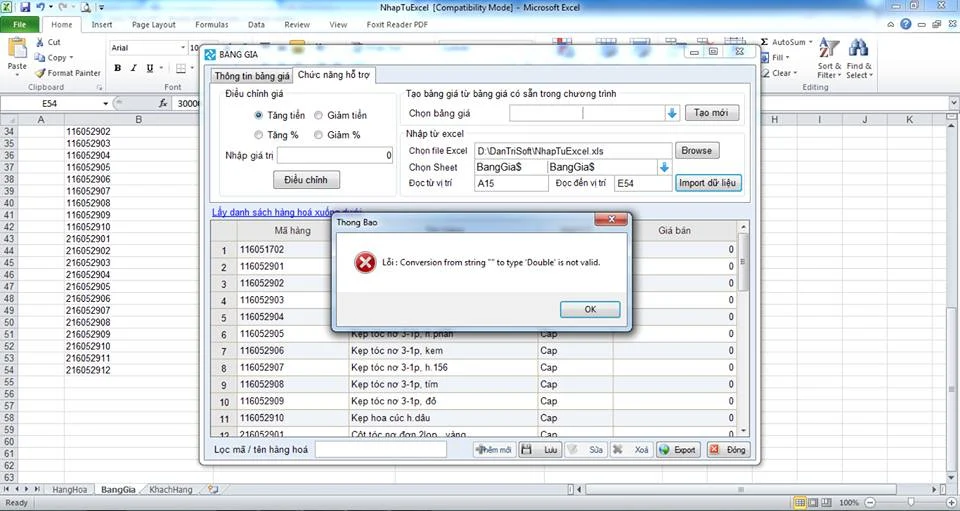Expand the Chọn bảng giá dropdown arrow
This screenshot has height=511, width=960.
[x=672, y=113]
